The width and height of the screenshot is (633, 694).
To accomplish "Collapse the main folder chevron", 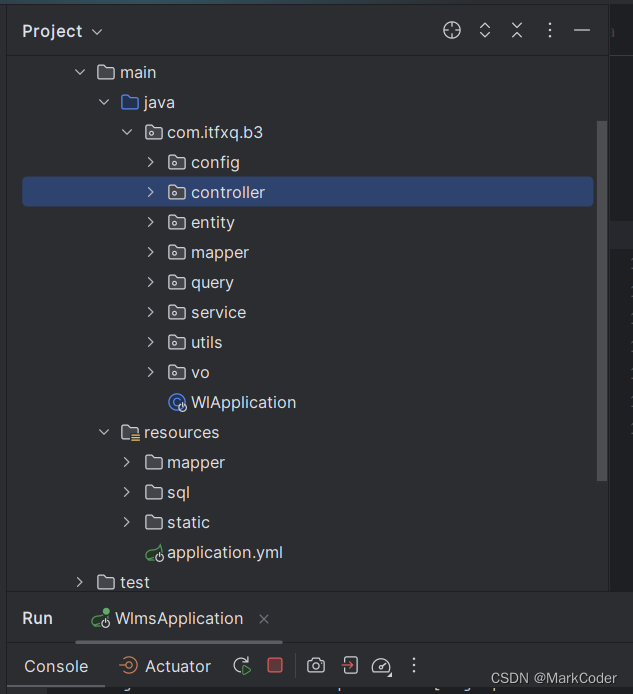I will (x=80, y=72).
